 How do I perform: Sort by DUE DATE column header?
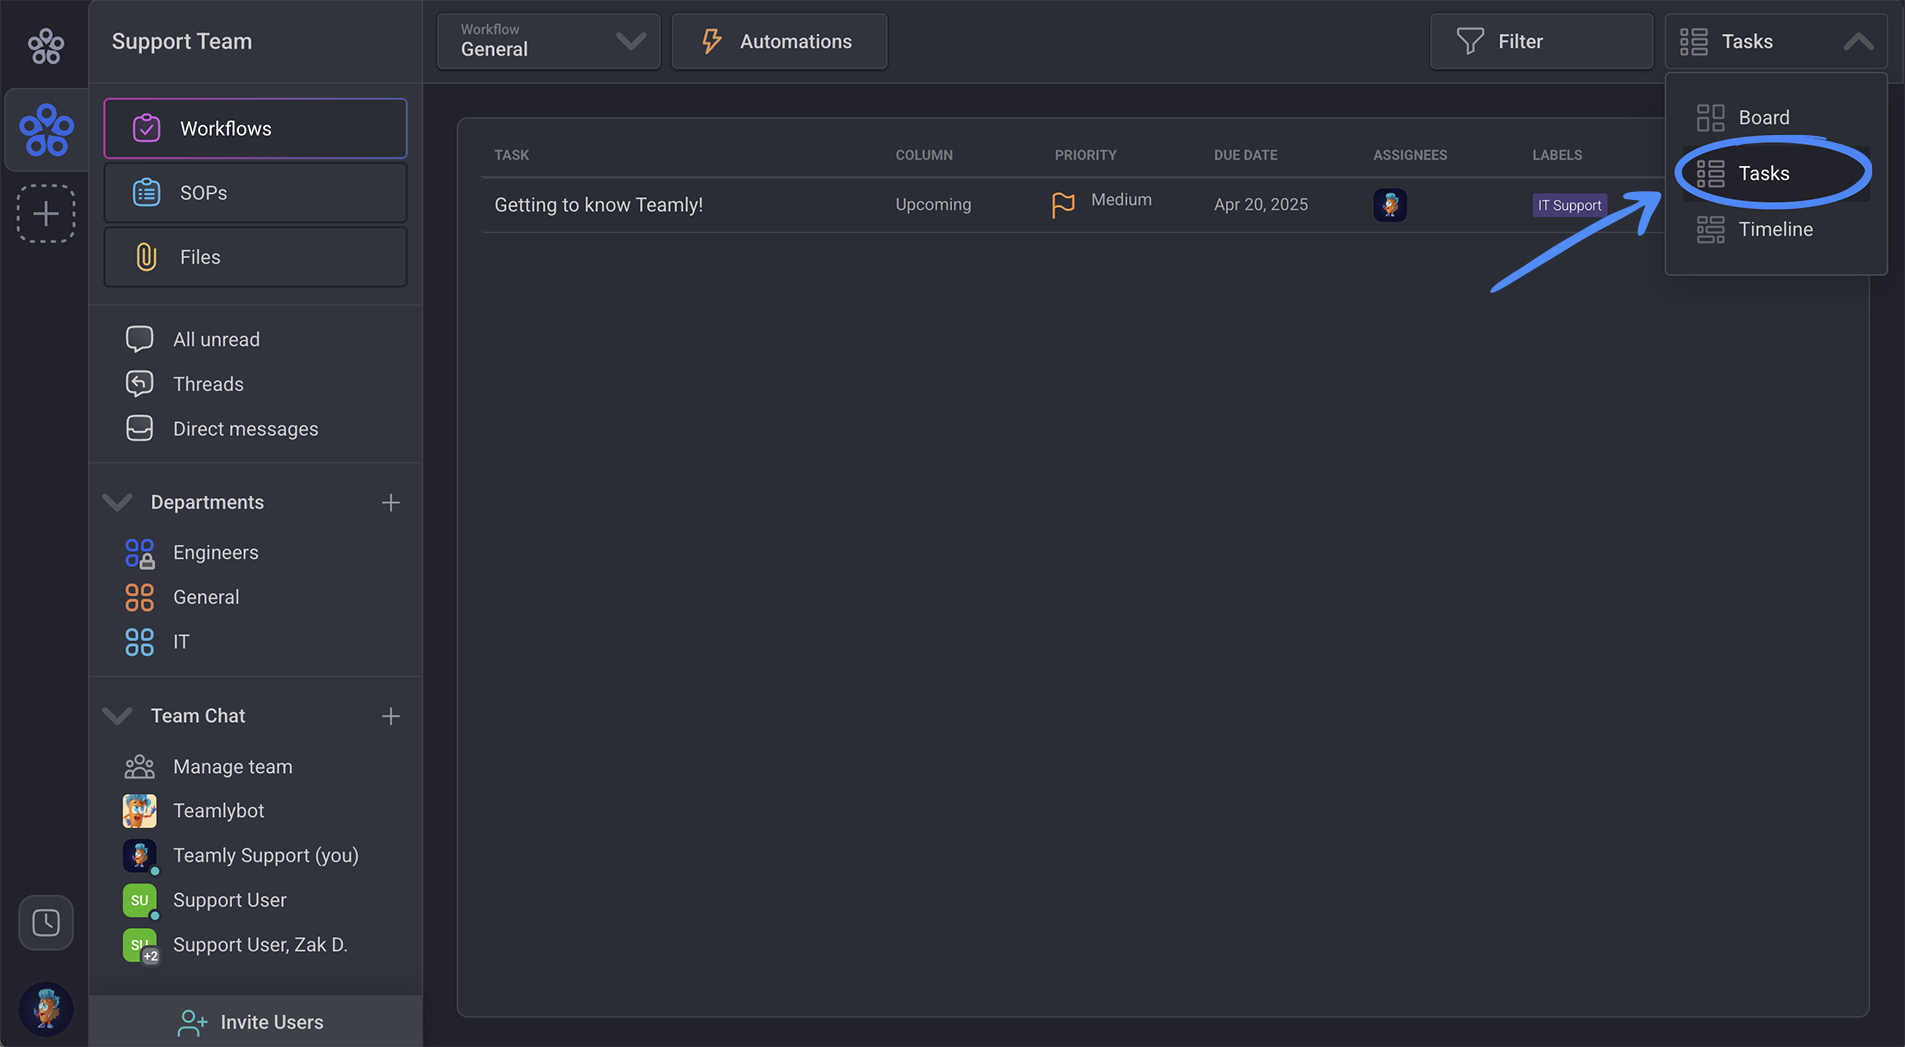(1245, 155)
